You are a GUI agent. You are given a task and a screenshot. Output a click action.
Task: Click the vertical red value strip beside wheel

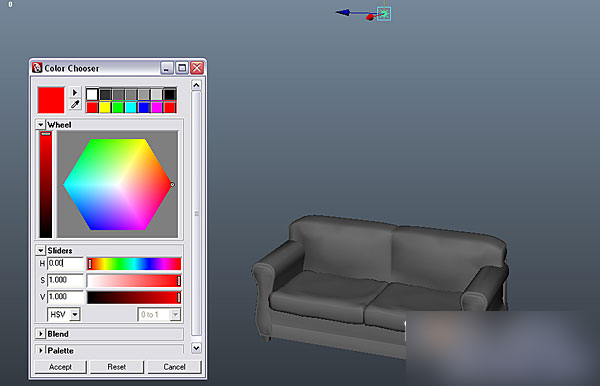pyautogui.click(x=46, y=184)
